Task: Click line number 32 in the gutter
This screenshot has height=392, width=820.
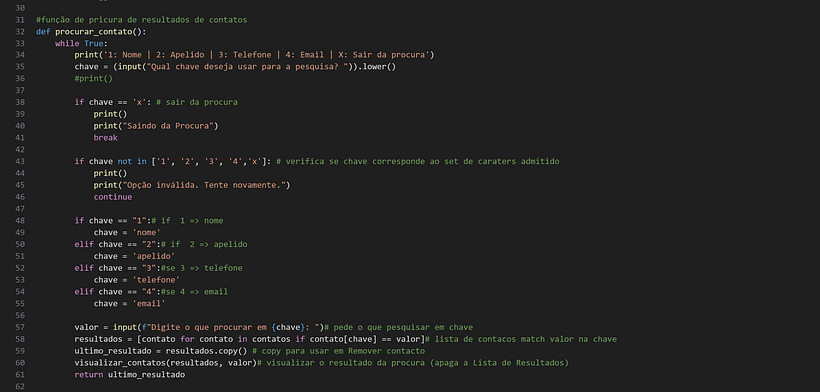Action: (x=20, y=32)
